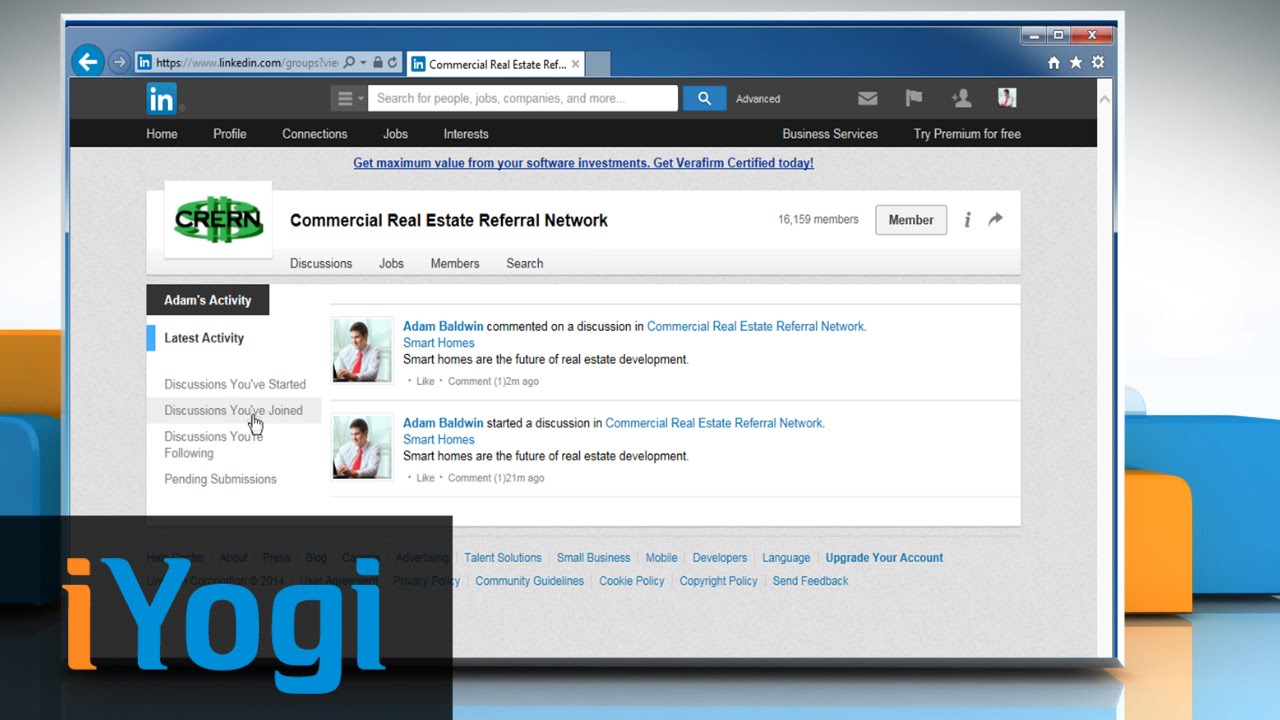1280x720 pixels.
Task: Switch to the group Search tab
Action: (x=524, y=264)
